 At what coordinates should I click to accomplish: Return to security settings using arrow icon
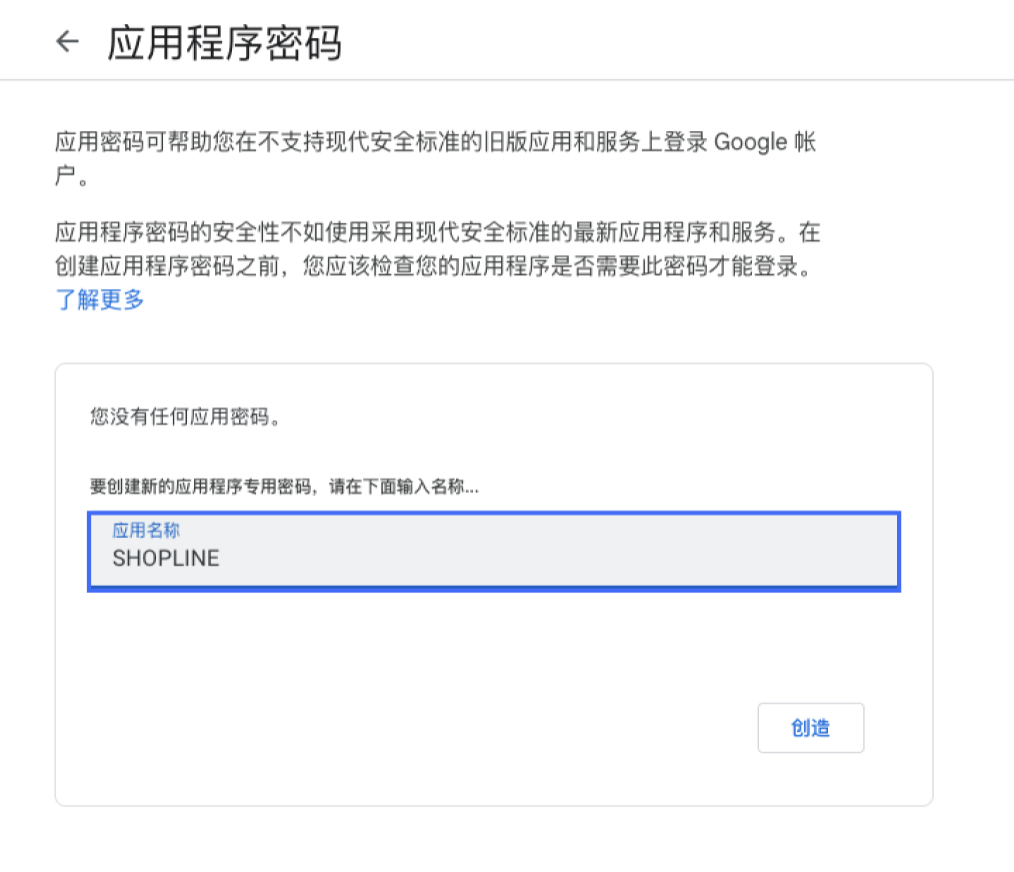[x=67, y=41]
